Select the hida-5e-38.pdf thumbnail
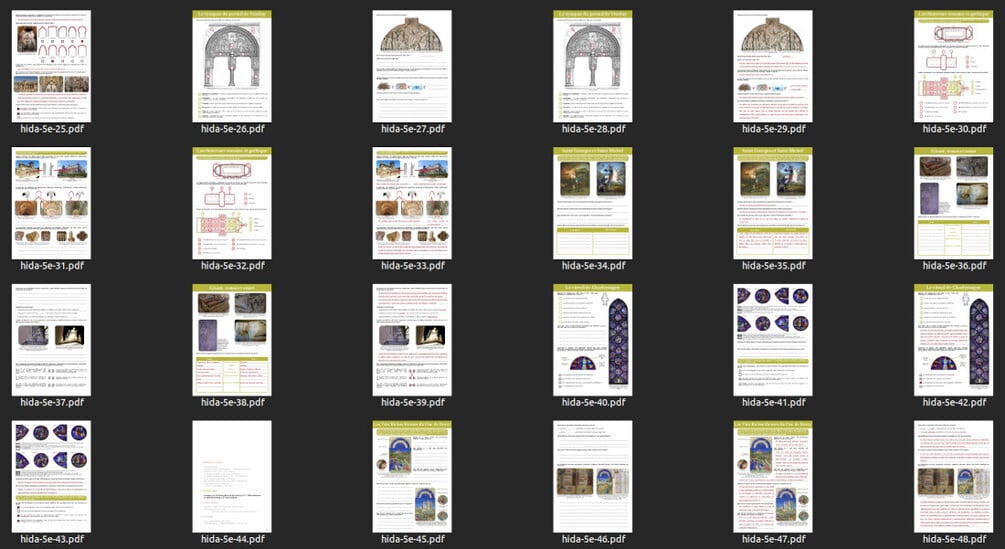The width and height of the screenshot is (1005, 549). pos(232,340)
